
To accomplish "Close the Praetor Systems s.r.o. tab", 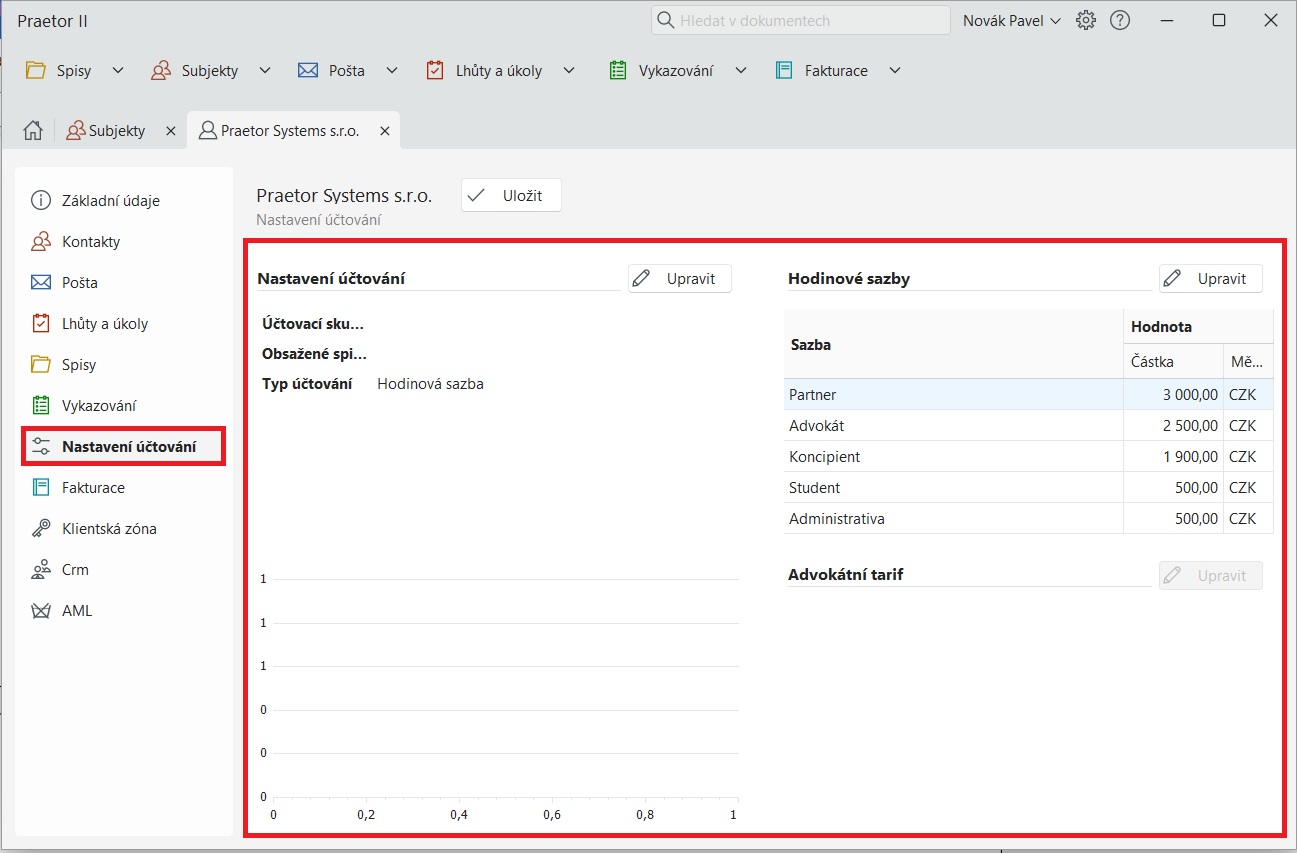I will point(384,131).
